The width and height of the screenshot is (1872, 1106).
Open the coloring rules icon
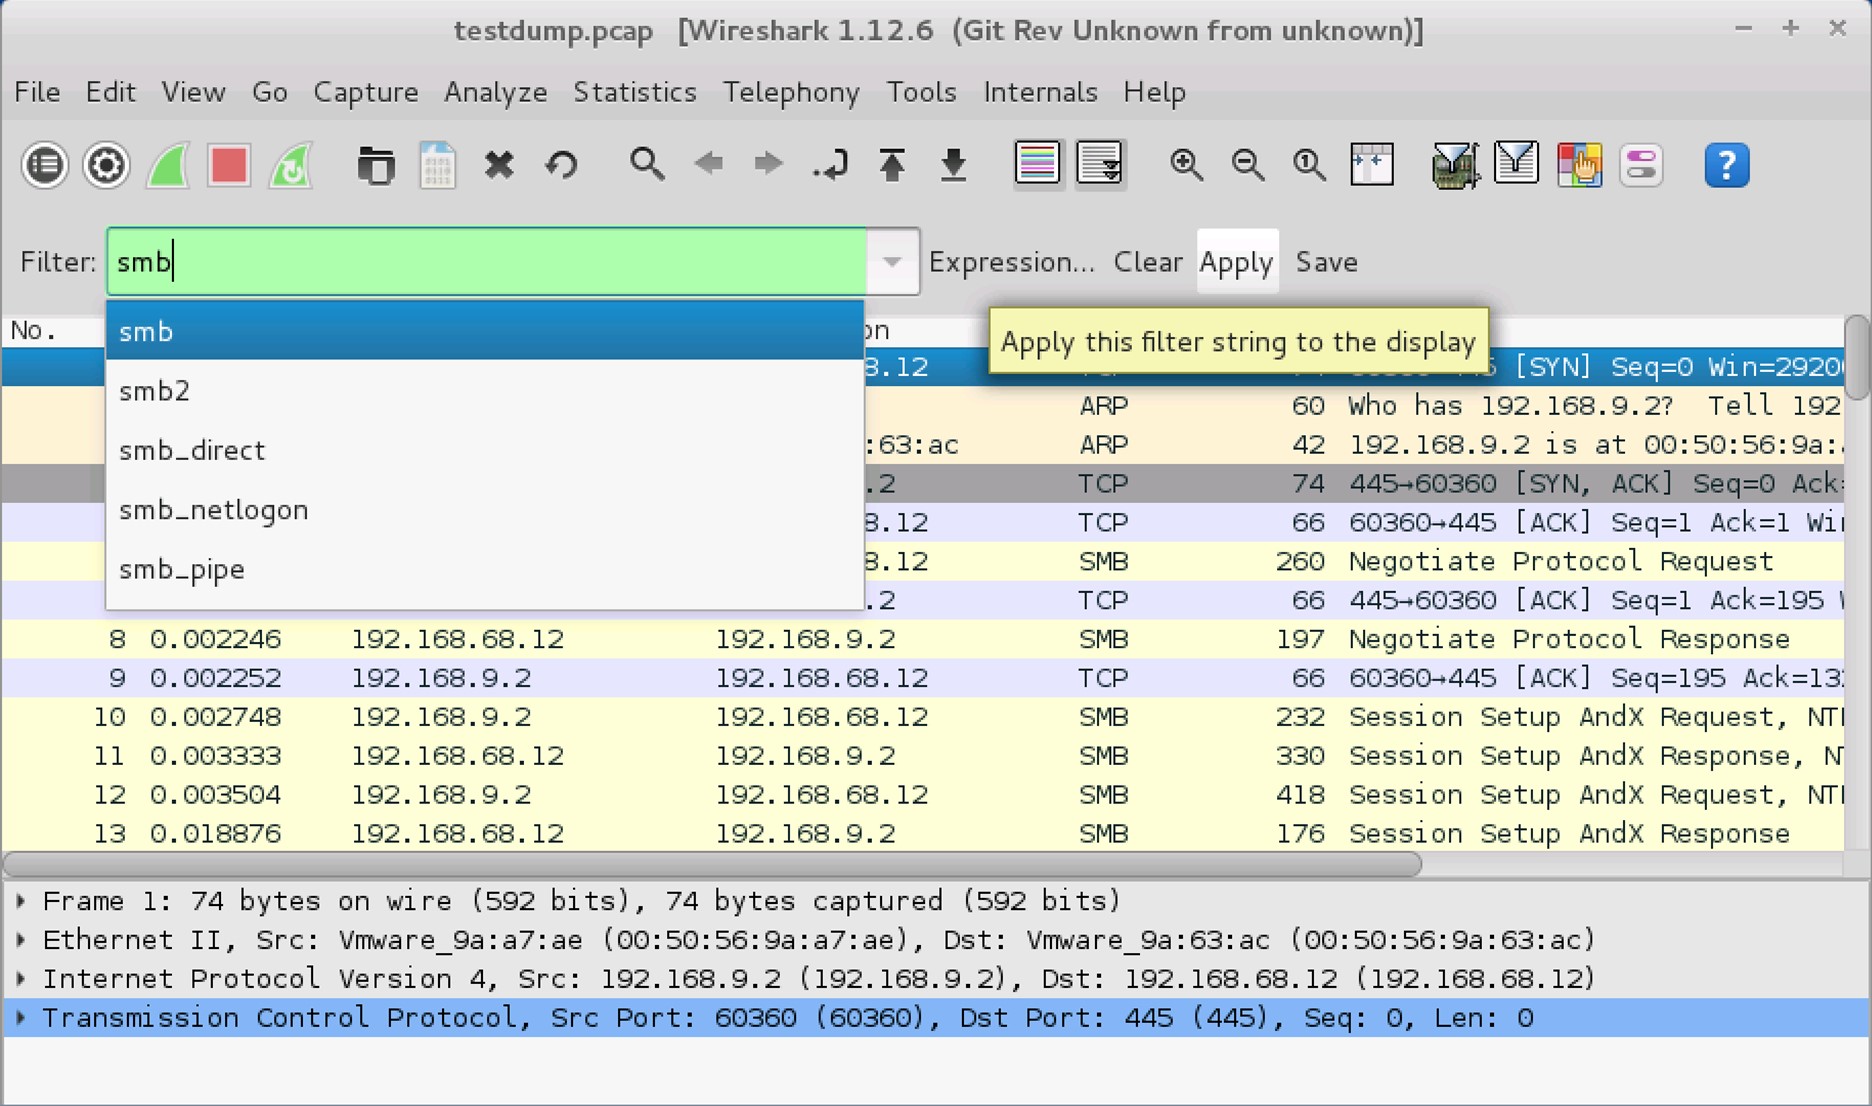pos(1579,165)
